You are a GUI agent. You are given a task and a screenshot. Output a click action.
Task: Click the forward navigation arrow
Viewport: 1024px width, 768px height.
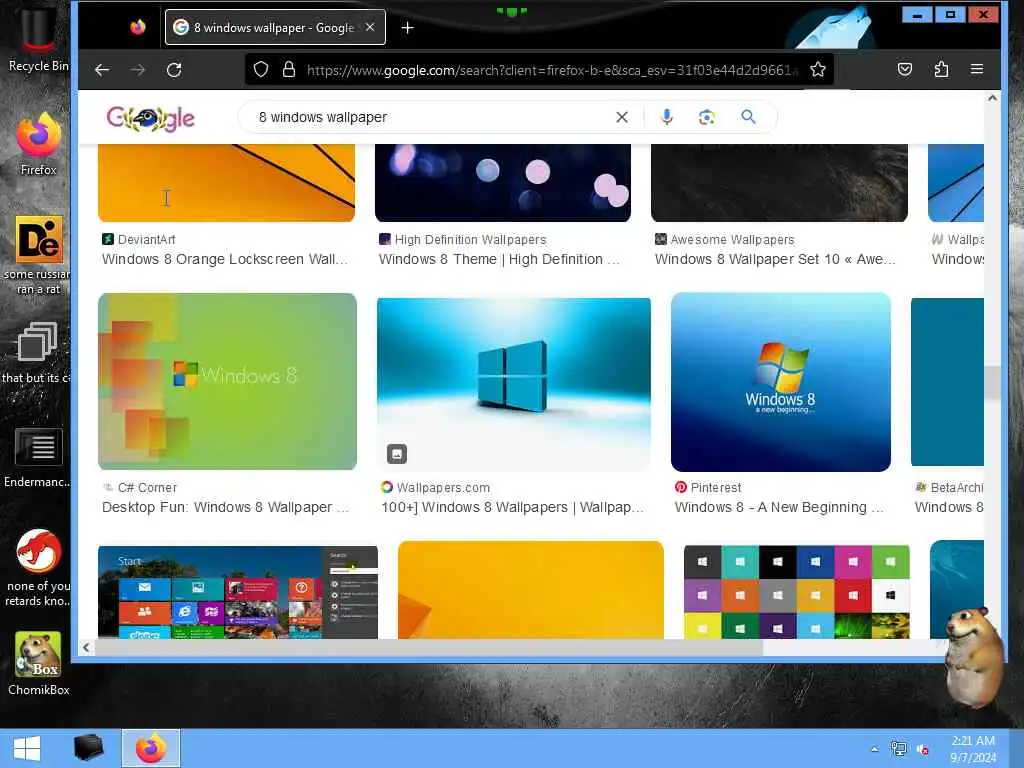click(138, 70)
